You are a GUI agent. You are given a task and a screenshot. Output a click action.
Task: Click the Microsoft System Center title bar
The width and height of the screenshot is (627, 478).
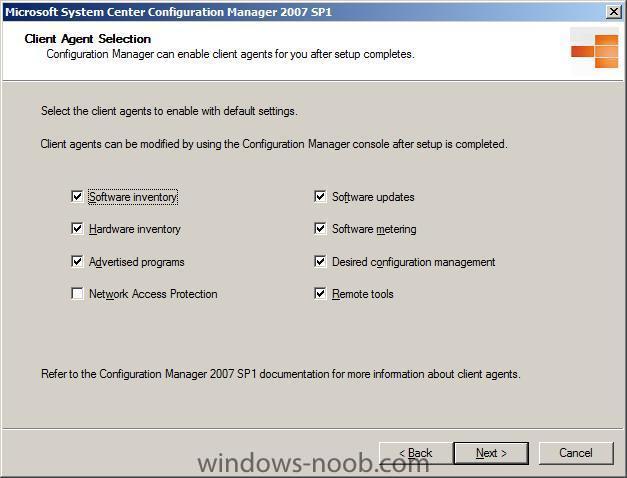coord(304,12)
